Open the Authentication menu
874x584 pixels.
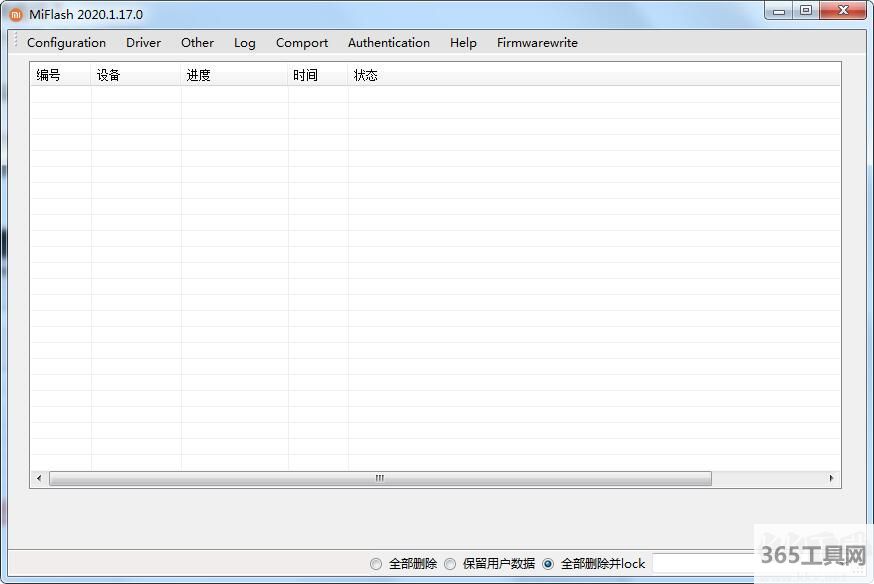389,43
